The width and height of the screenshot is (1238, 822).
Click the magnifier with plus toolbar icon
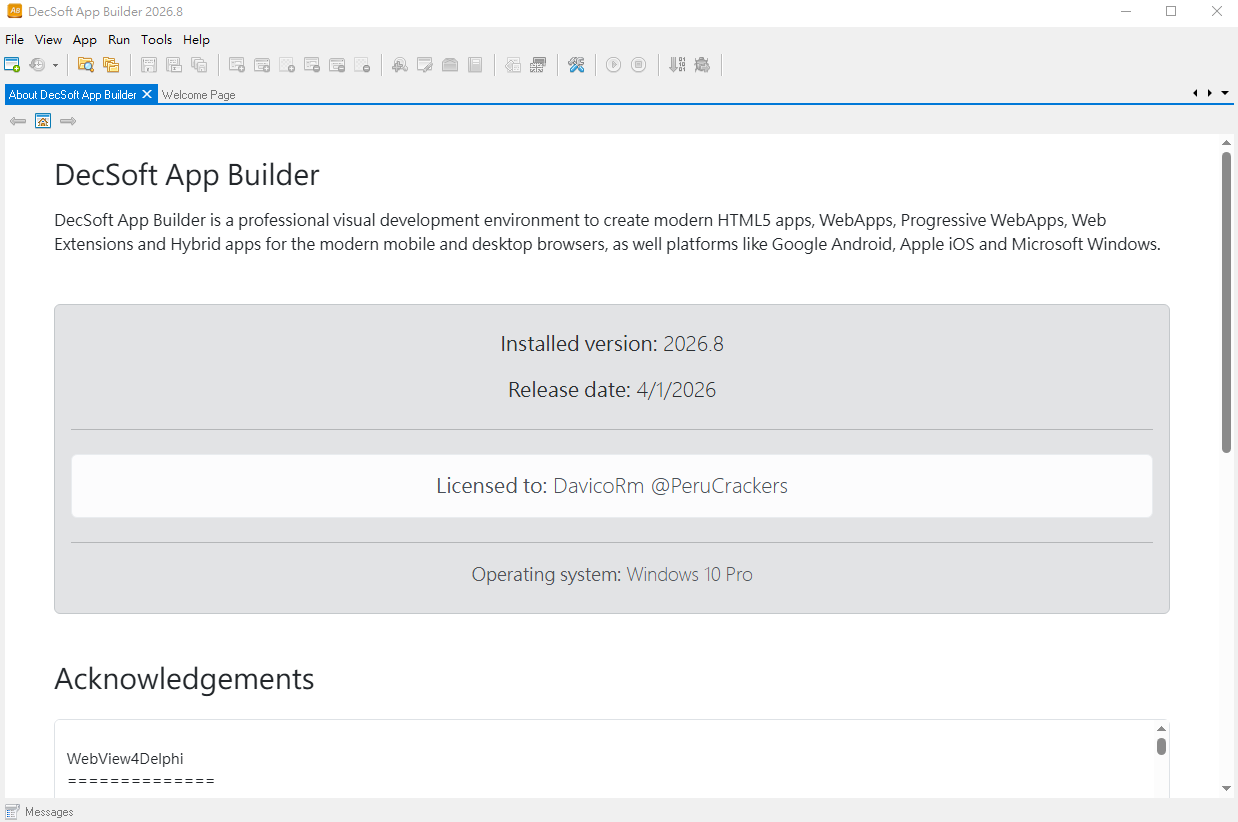click(400, 65)
